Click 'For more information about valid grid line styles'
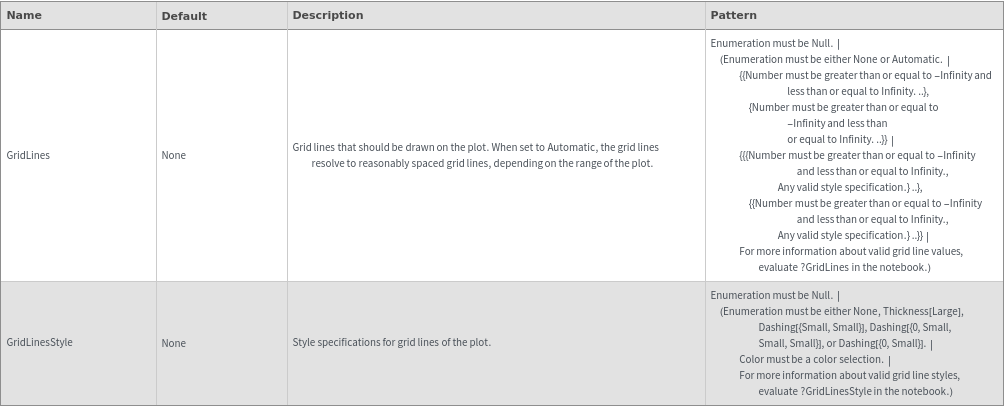The image size is (1004, 408). tap(849, 375)
